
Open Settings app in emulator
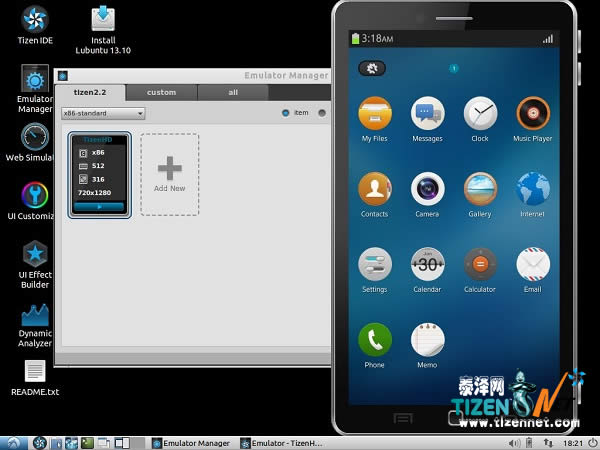375,271
